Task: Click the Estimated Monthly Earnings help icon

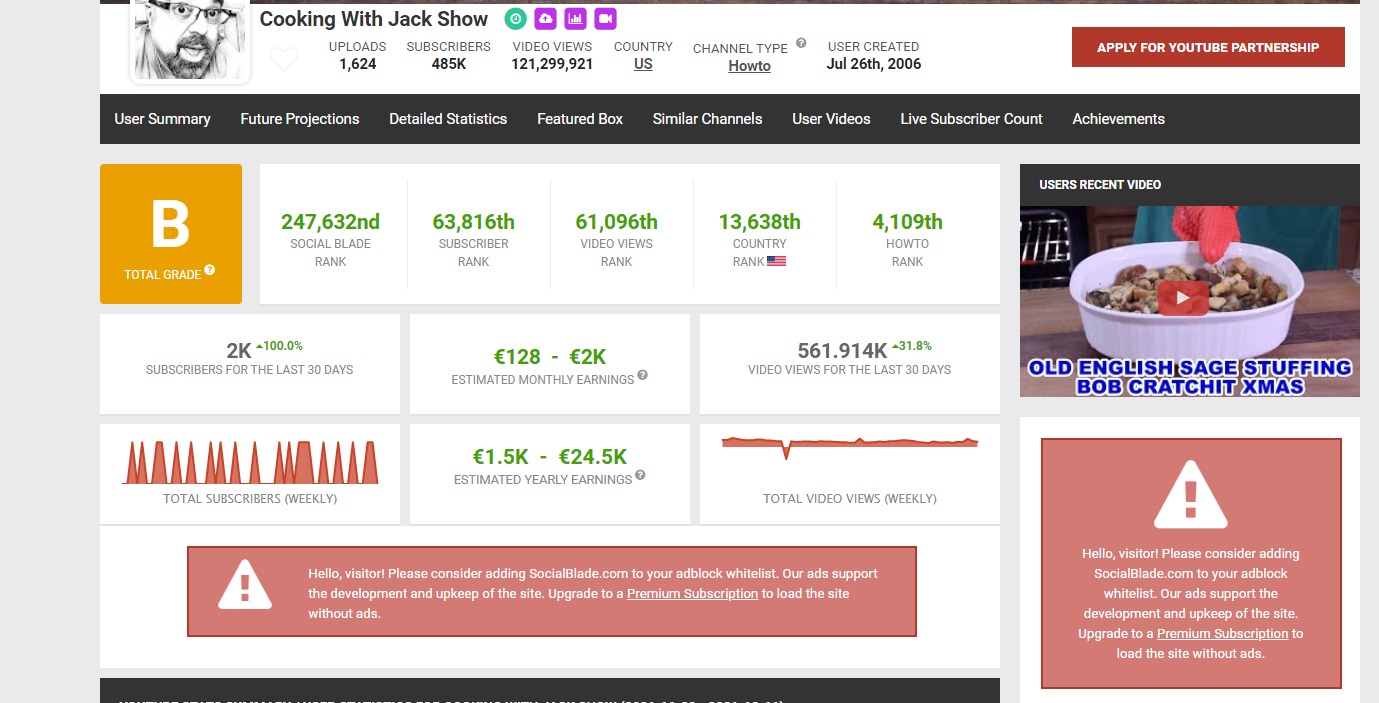Action: (x=643, y=375)
